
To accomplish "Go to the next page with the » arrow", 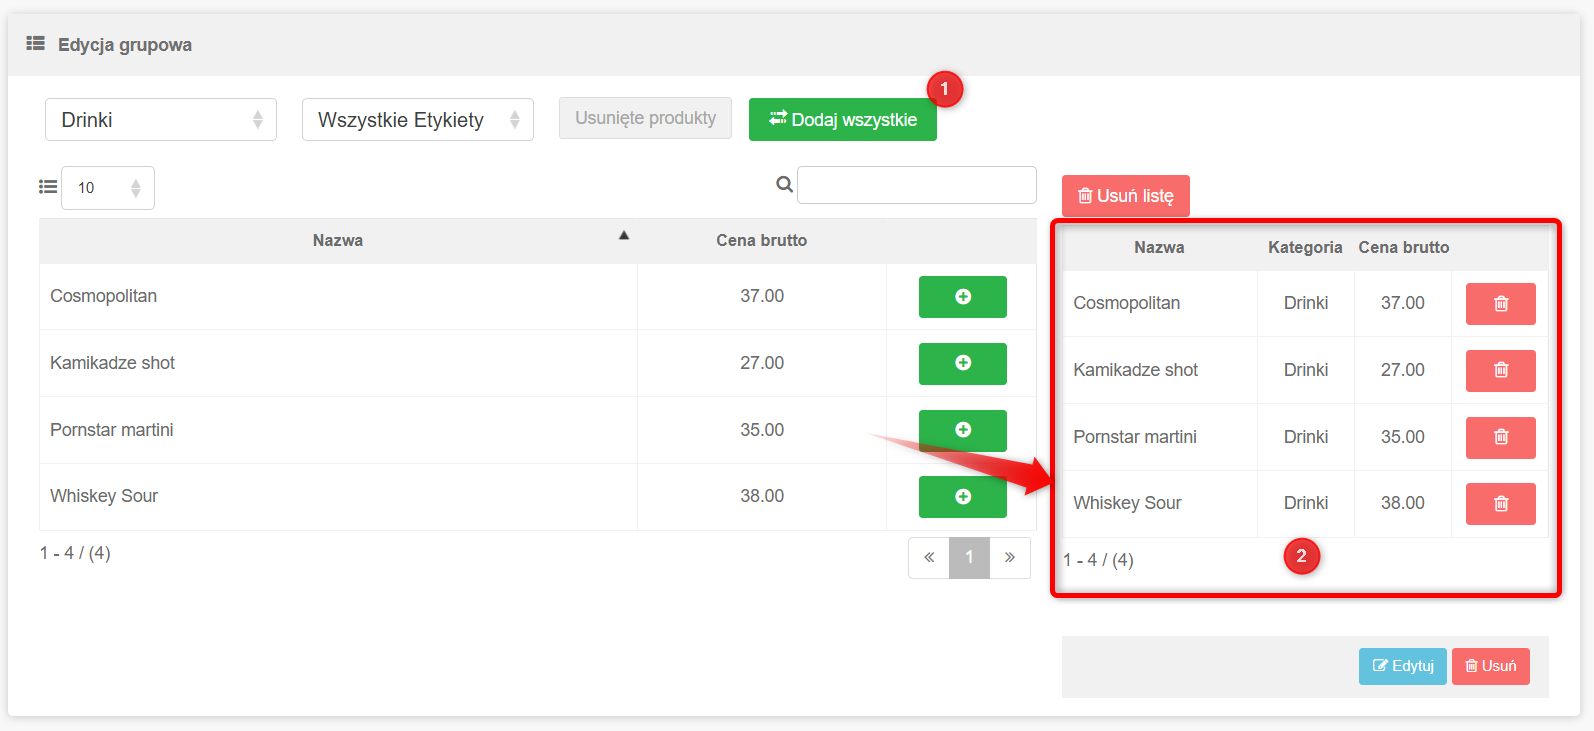I will tap(1010, 558).
